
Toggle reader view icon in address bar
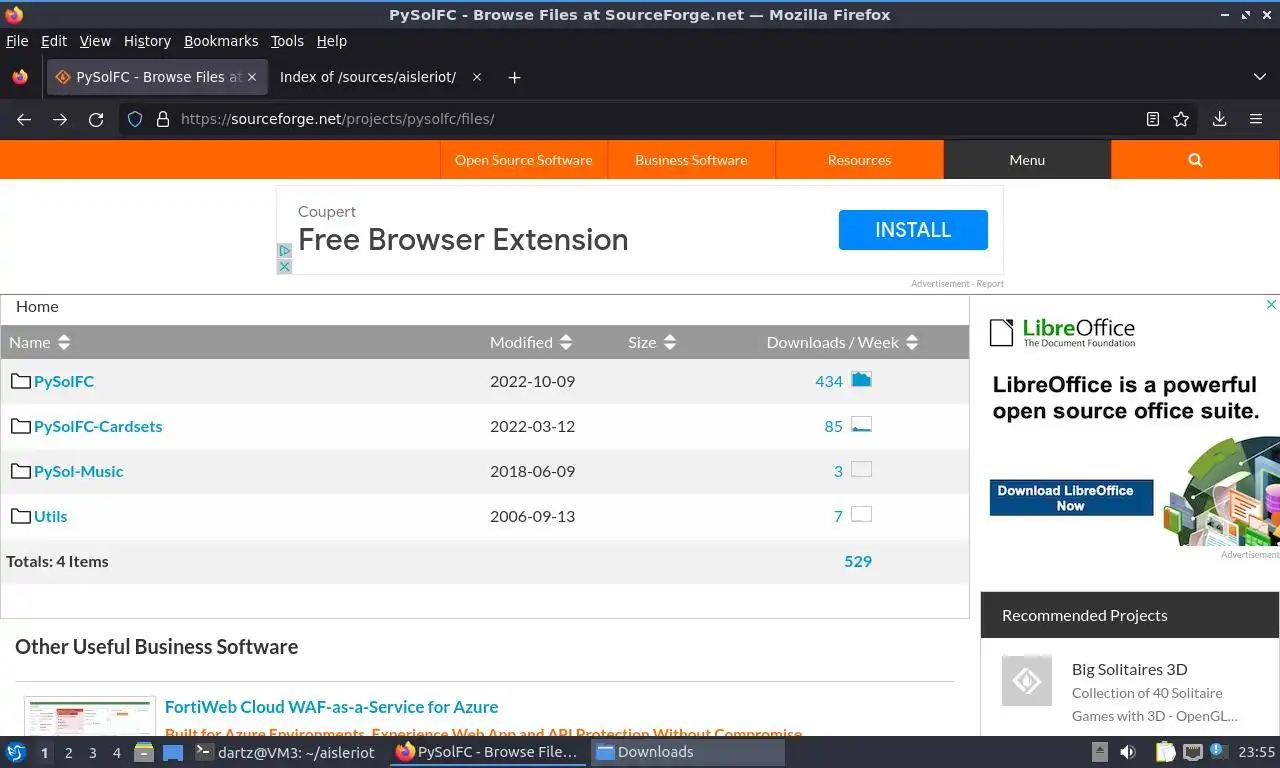1153,119
